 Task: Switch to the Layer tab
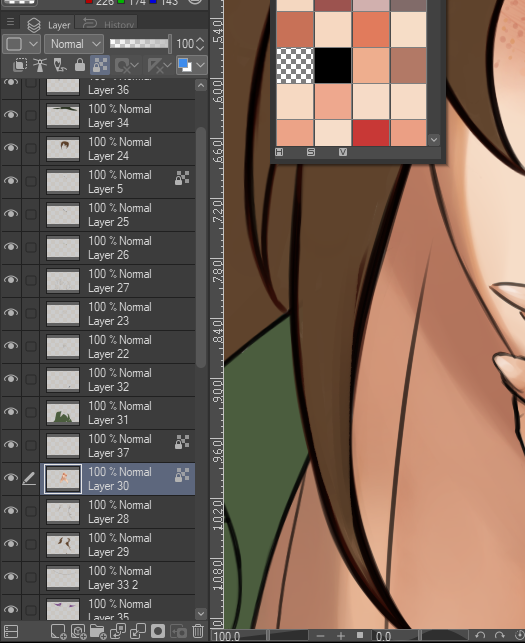pyautogui.click(x=48, y=25)
